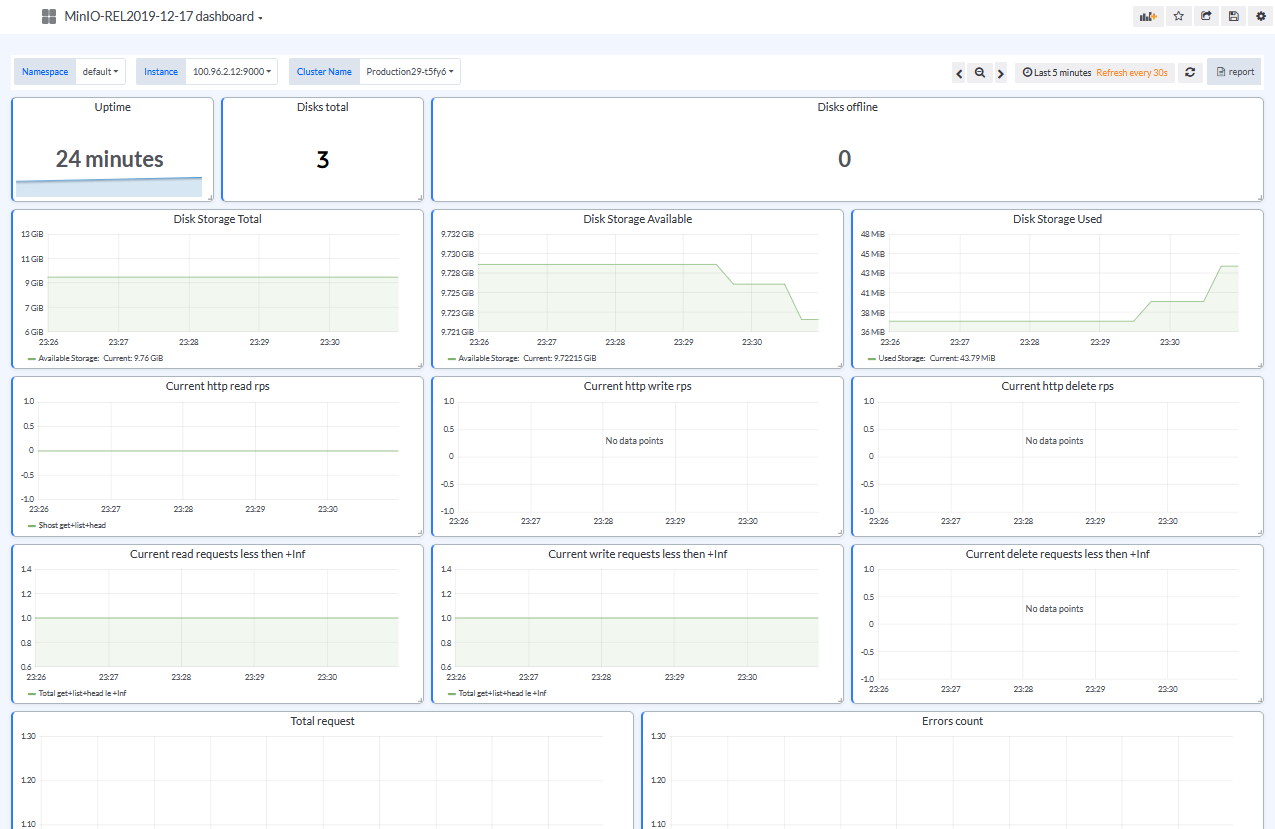Image resolution: width=1275 pixels, height=829 pixels.
Task: Toggle the 'get+list+head' legend in http read rps
Action: pos(72,525)
